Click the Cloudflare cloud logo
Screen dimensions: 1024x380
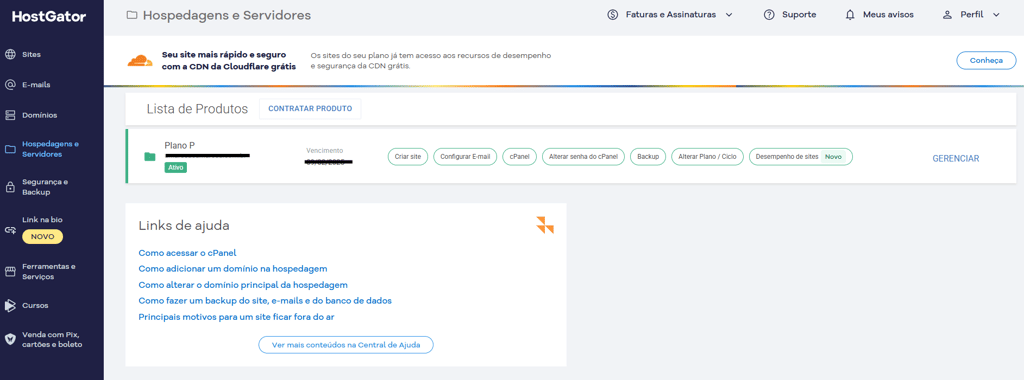[x=140, y=61]
